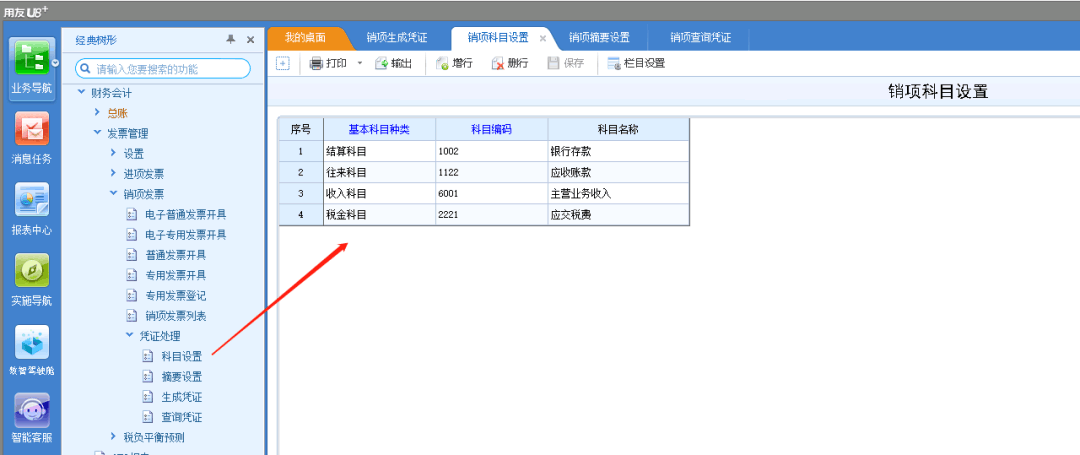Open the 业务导航 sidebar icon

(x=31, y=64)
